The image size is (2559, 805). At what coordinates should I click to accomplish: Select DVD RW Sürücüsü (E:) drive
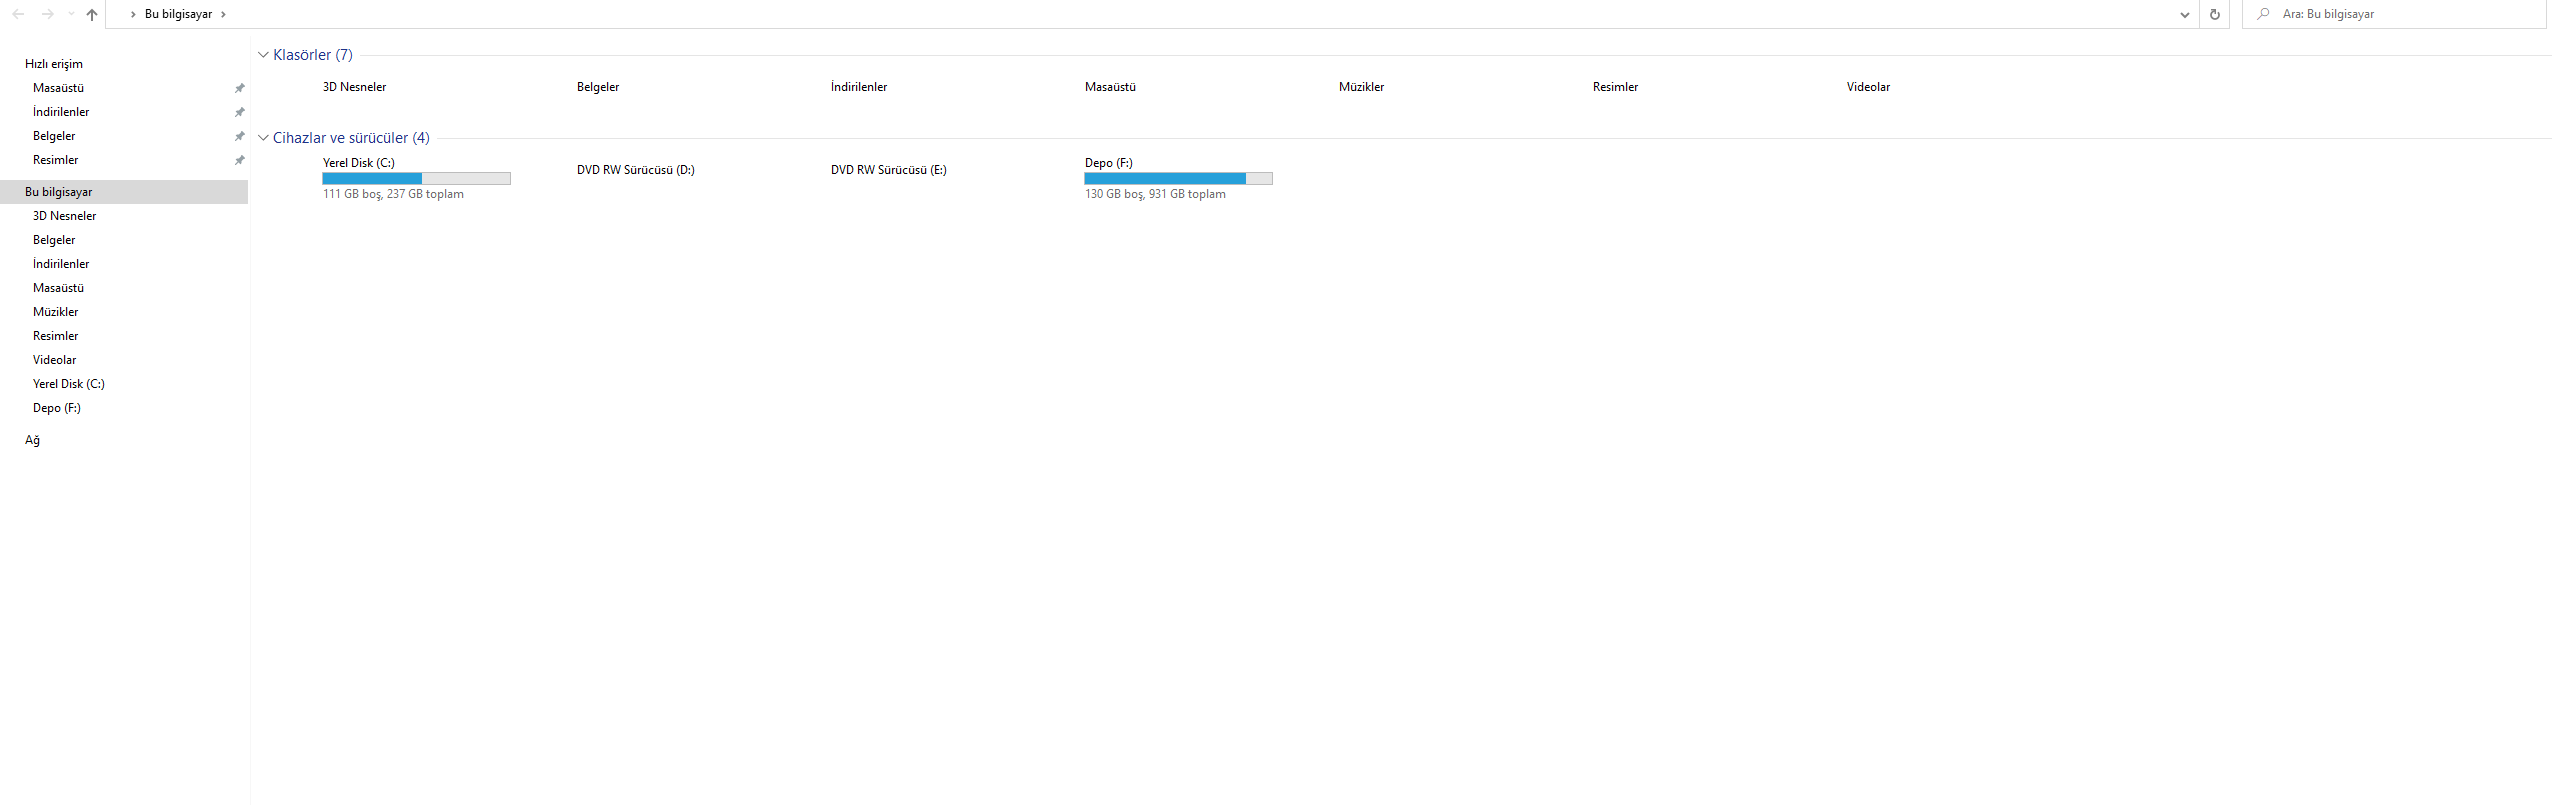888,170
